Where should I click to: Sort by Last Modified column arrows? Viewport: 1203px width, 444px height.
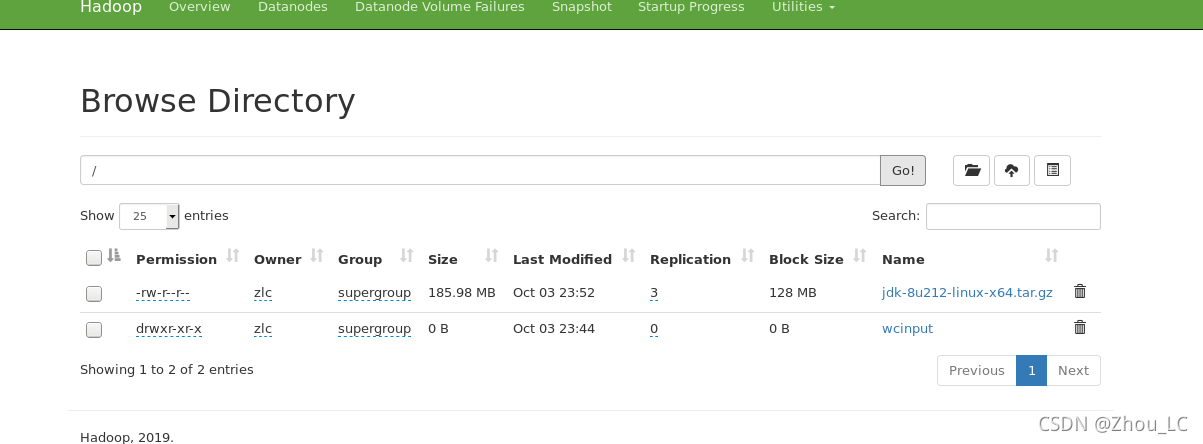point(629,257)
